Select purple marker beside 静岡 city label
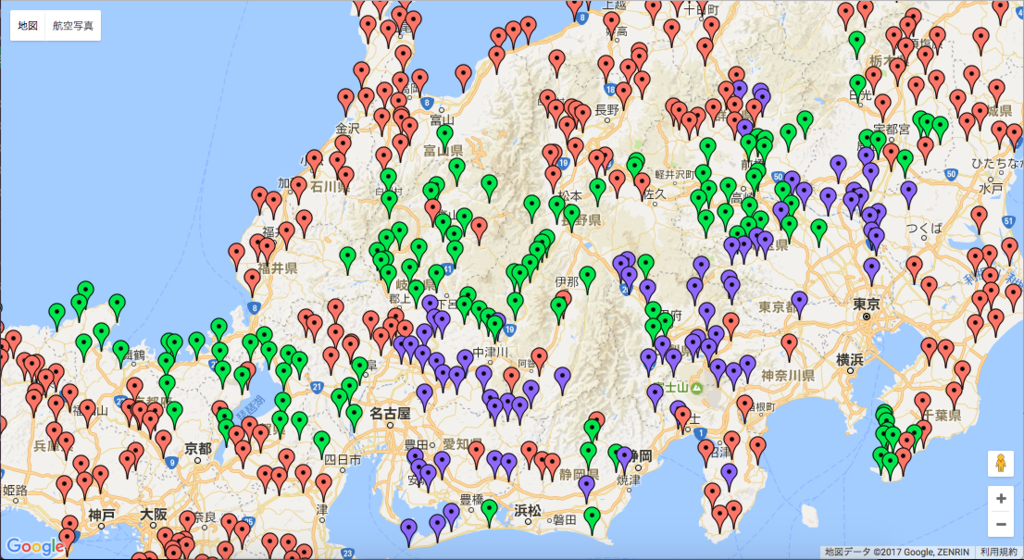Screen dimensions: 1024x560 [624, 460]
